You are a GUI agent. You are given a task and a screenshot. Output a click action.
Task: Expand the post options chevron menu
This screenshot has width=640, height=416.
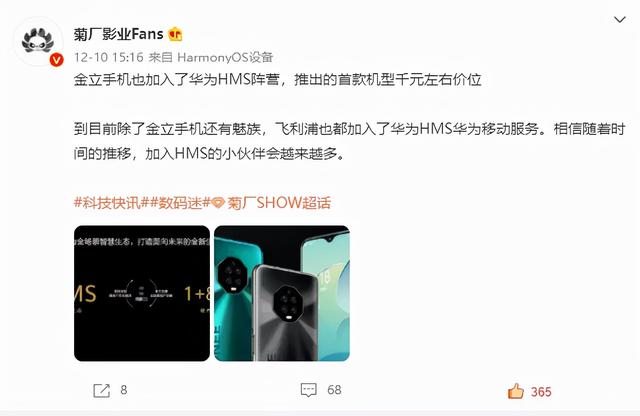[620, 20]
